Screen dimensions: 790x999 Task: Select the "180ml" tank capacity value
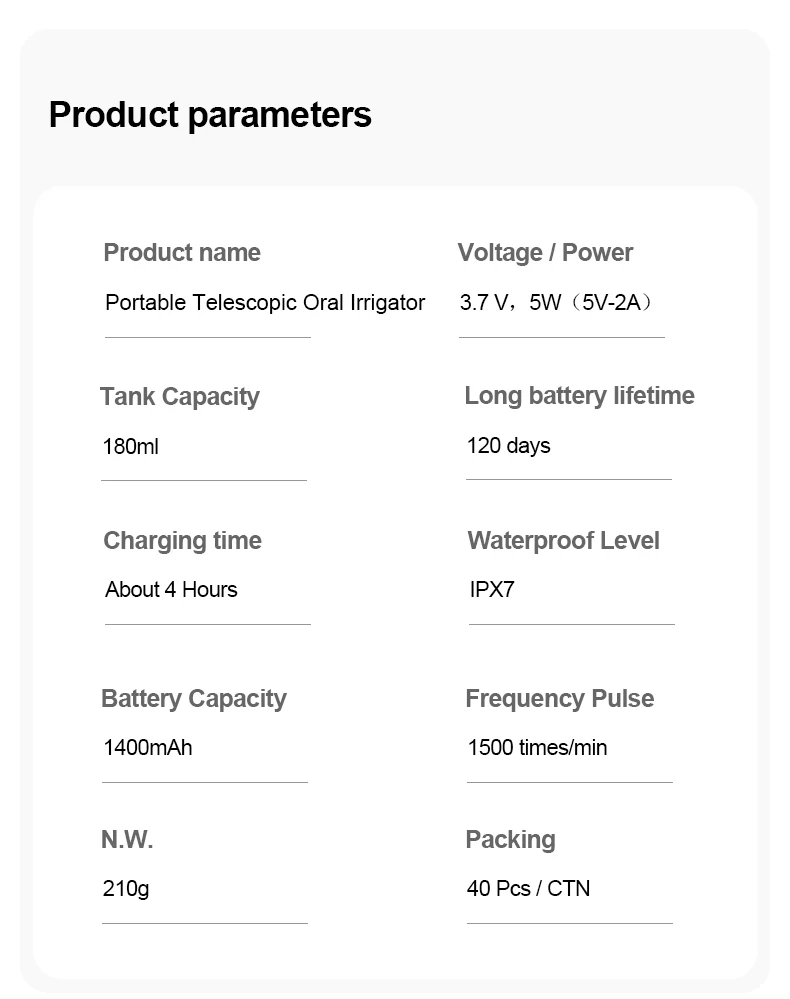coord(131,447)
